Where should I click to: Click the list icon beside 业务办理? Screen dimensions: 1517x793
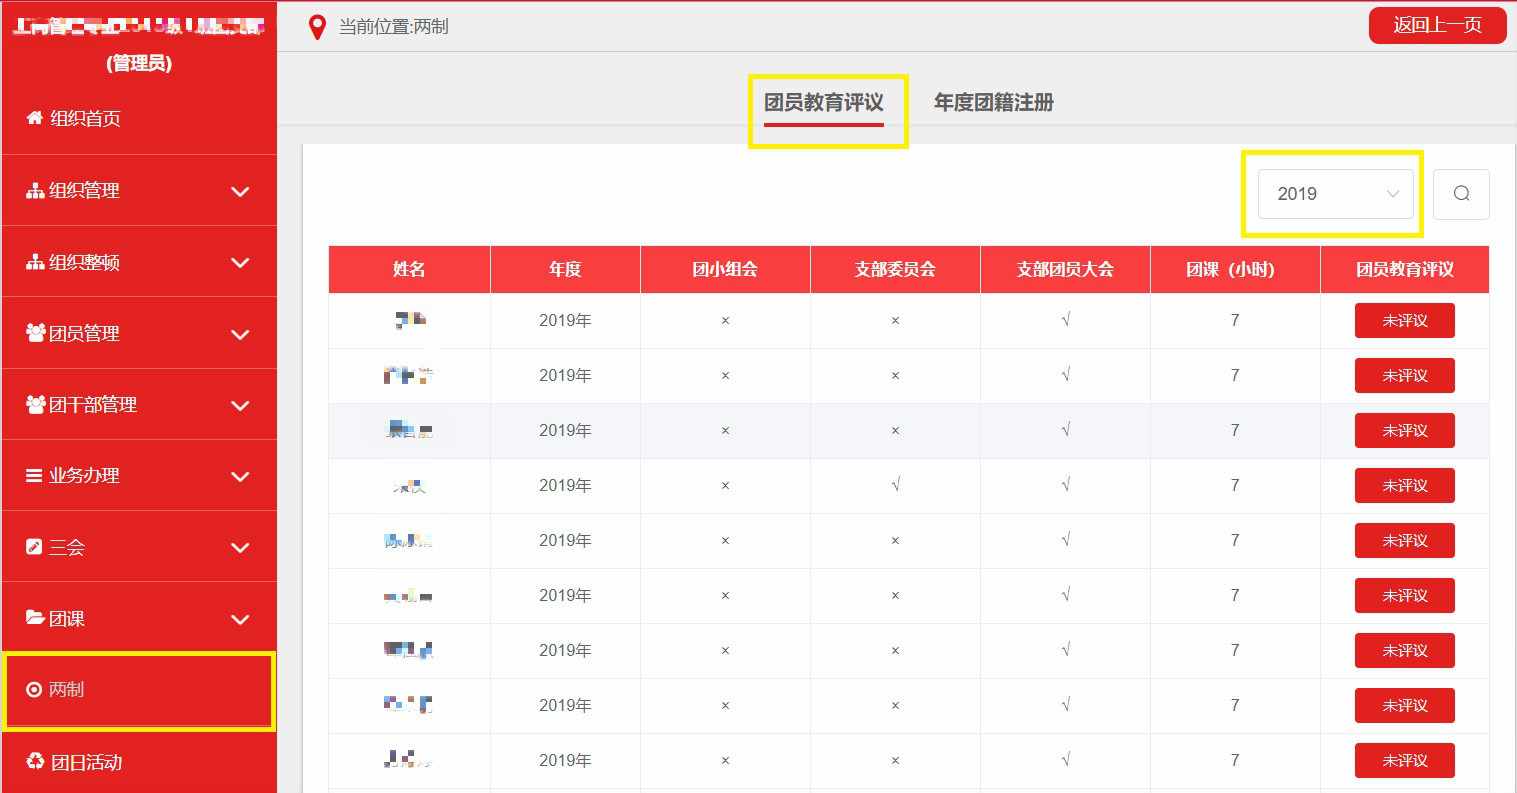pyautogui.click(x=34, y=476)
